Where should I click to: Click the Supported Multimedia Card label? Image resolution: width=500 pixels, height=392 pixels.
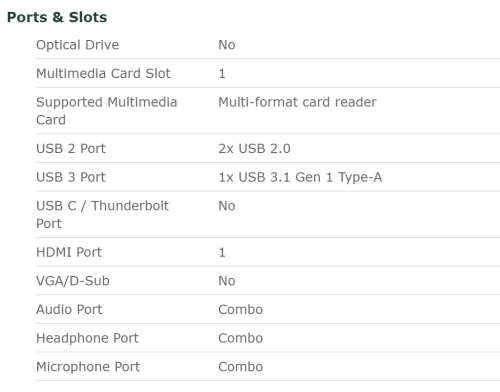pos(107,111)
